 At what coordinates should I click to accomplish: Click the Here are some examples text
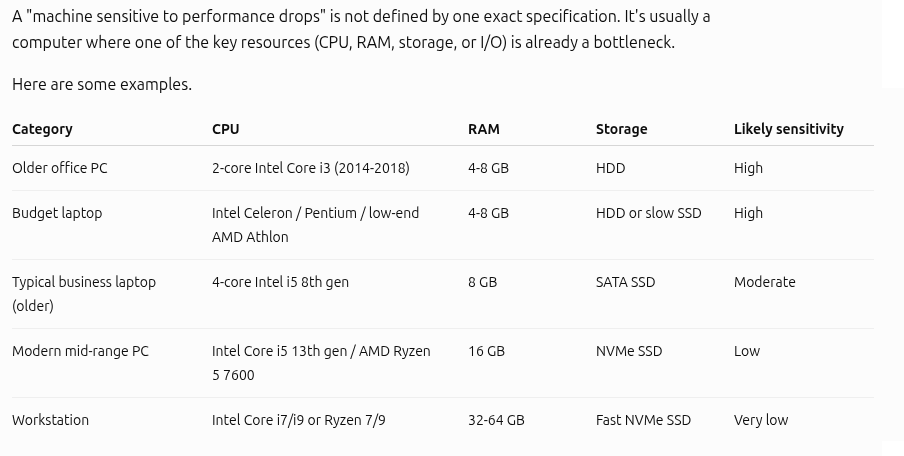(x=102, y=85)
